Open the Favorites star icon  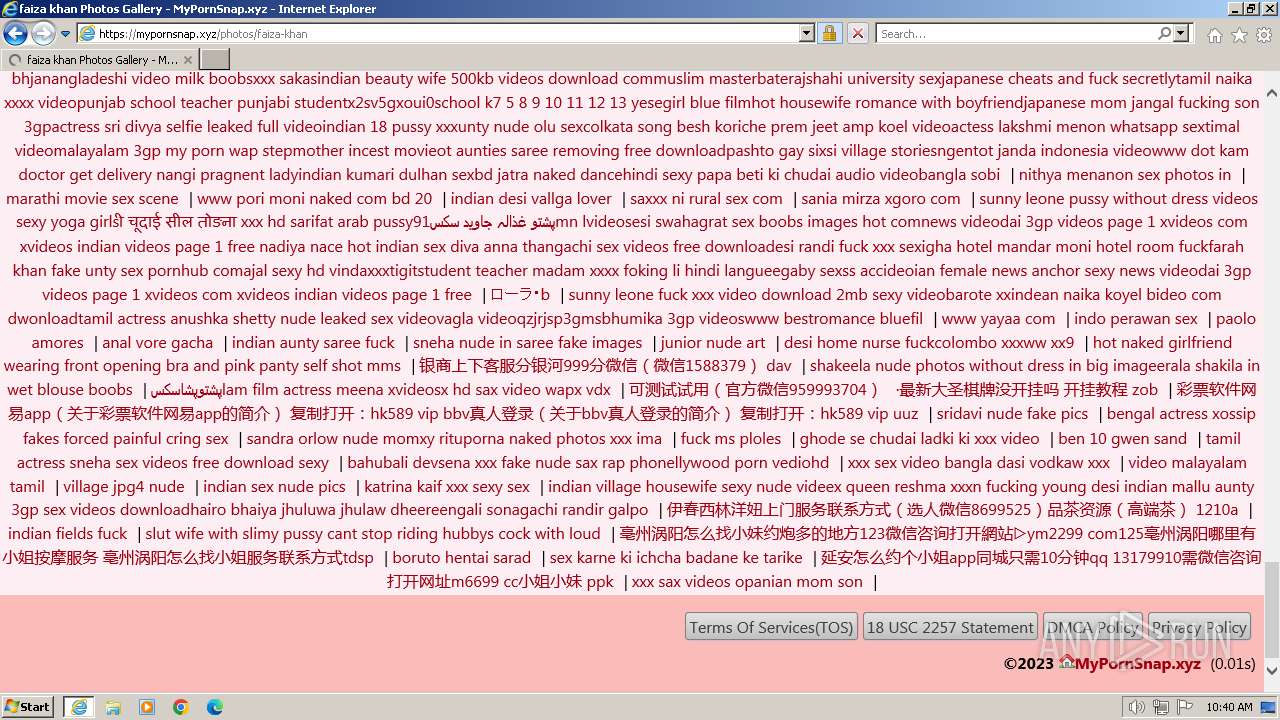(x=1239, y=35)
